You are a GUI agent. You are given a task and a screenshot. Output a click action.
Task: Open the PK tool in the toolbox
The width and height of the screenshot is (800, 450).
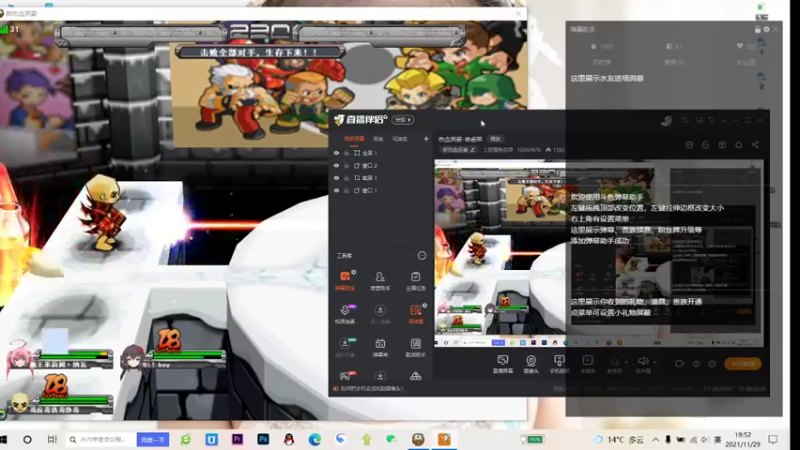coord(345,376)
